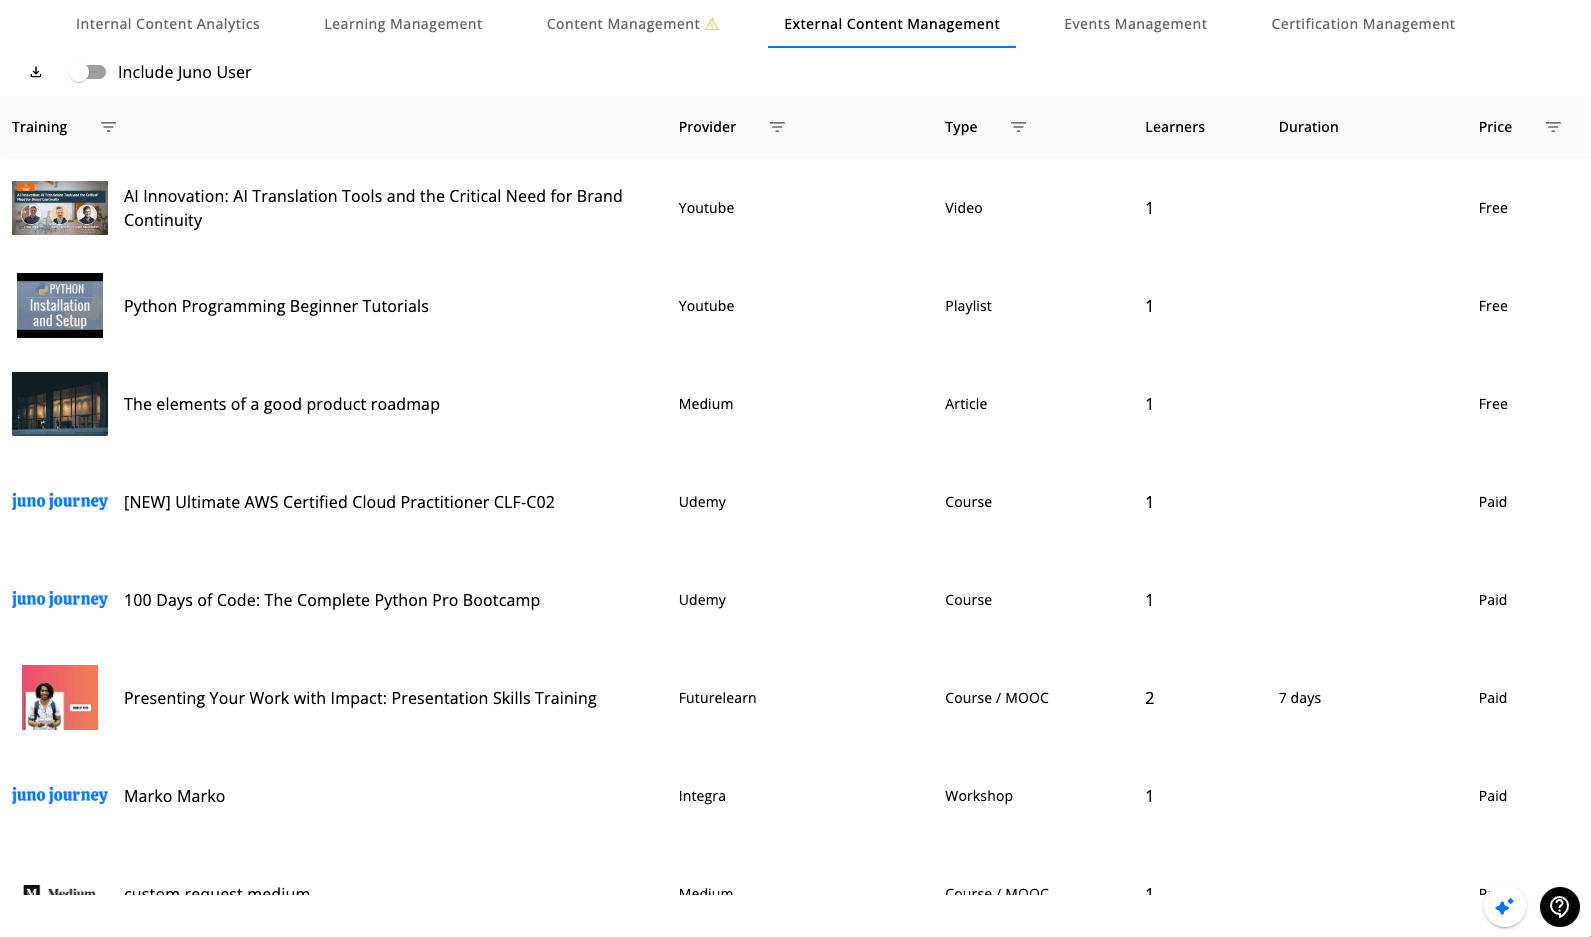Open the Provider column filter
The height and width of the screenshot is (937, 1591).
tap(777, 127)
